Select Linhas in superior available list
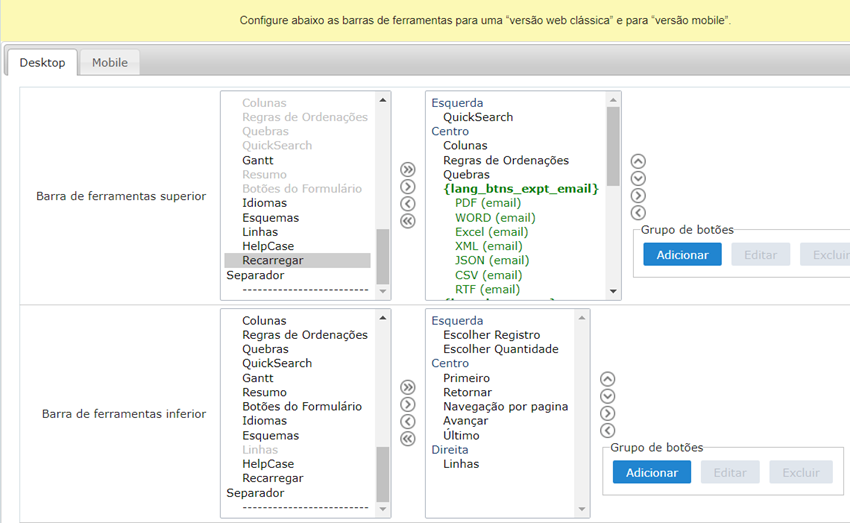This screenshot has width=850, height=523. pos(260,232)
